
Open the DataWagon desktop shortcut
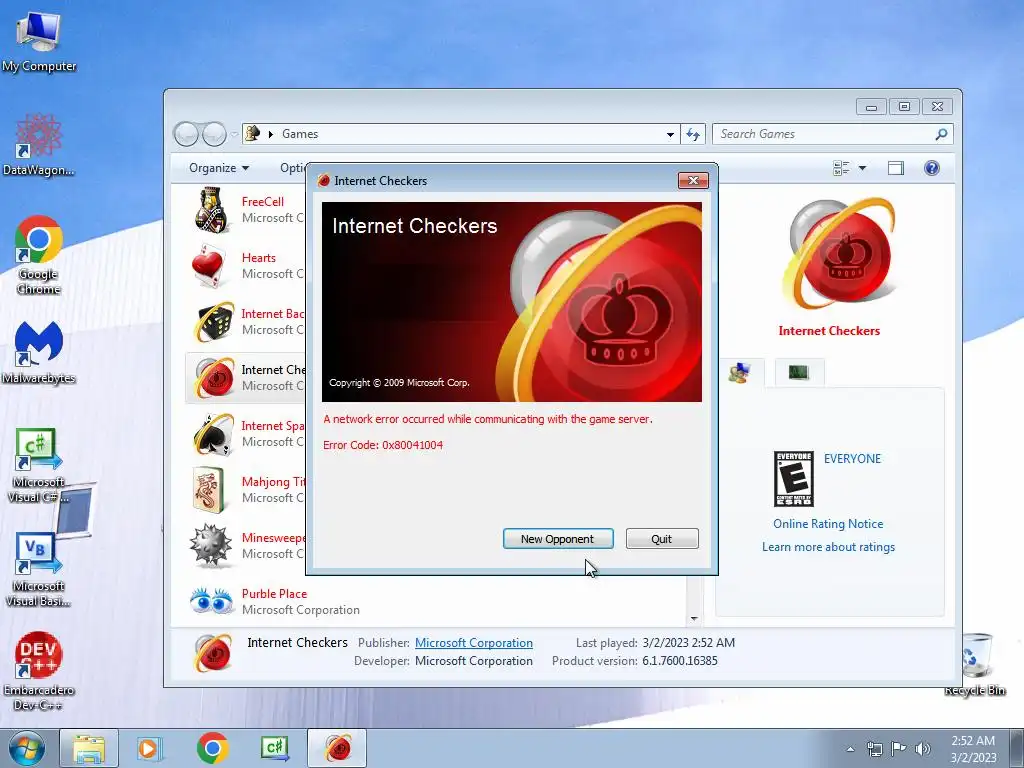[x=39, y=145]
